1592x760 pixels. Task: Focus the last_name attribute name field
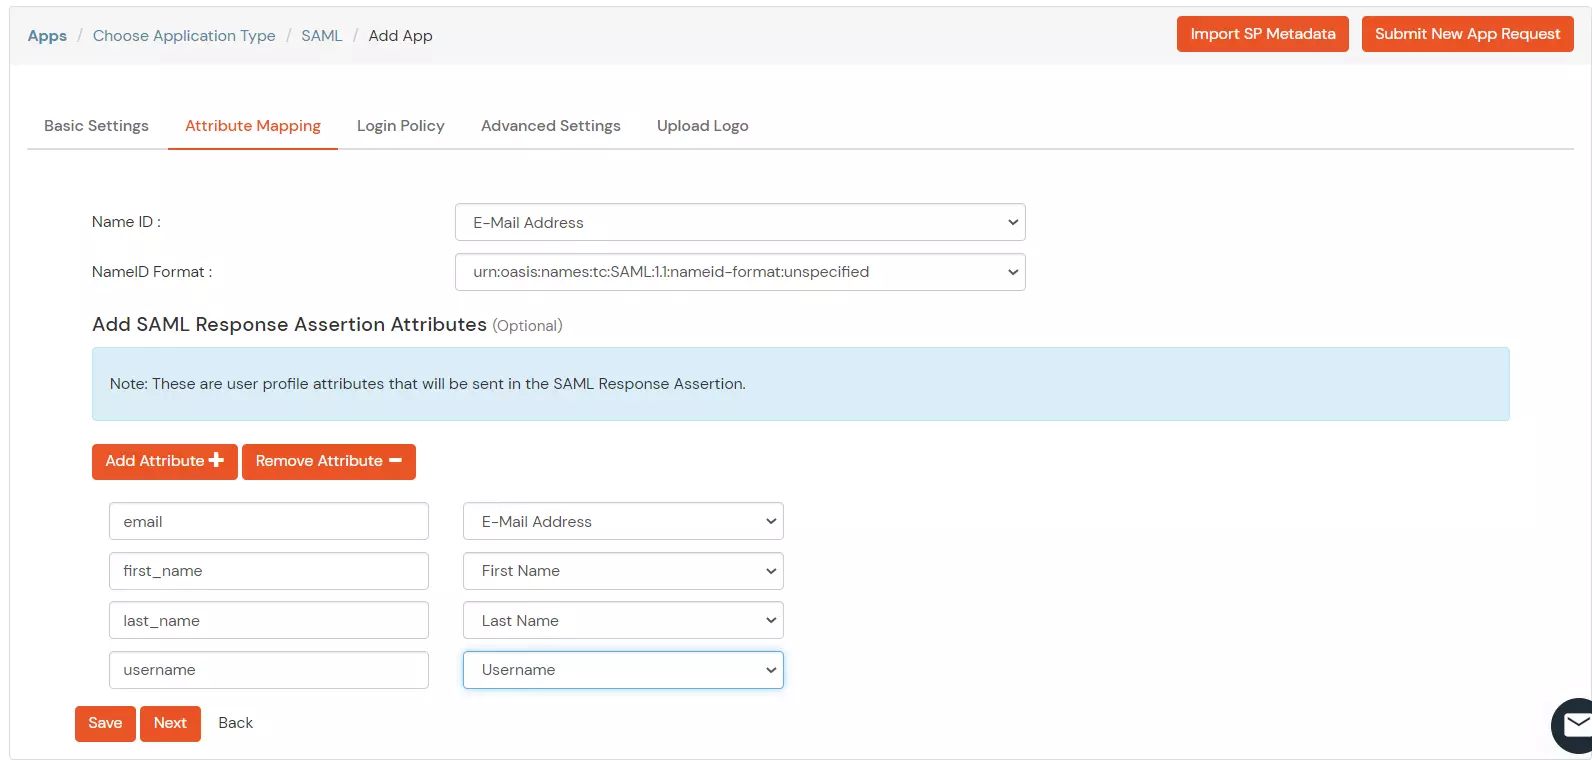(269, 620)
